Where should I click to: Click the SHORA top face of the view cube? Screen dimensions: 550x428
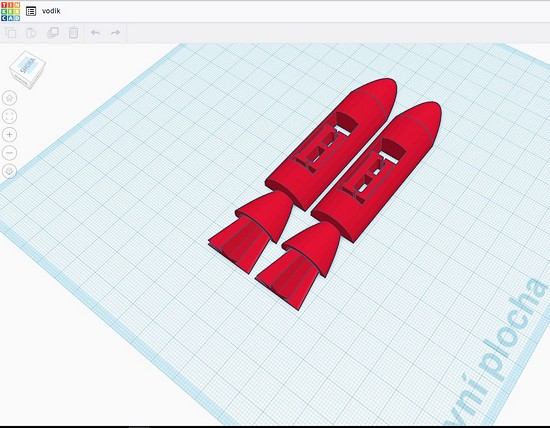tap(28, 65)
